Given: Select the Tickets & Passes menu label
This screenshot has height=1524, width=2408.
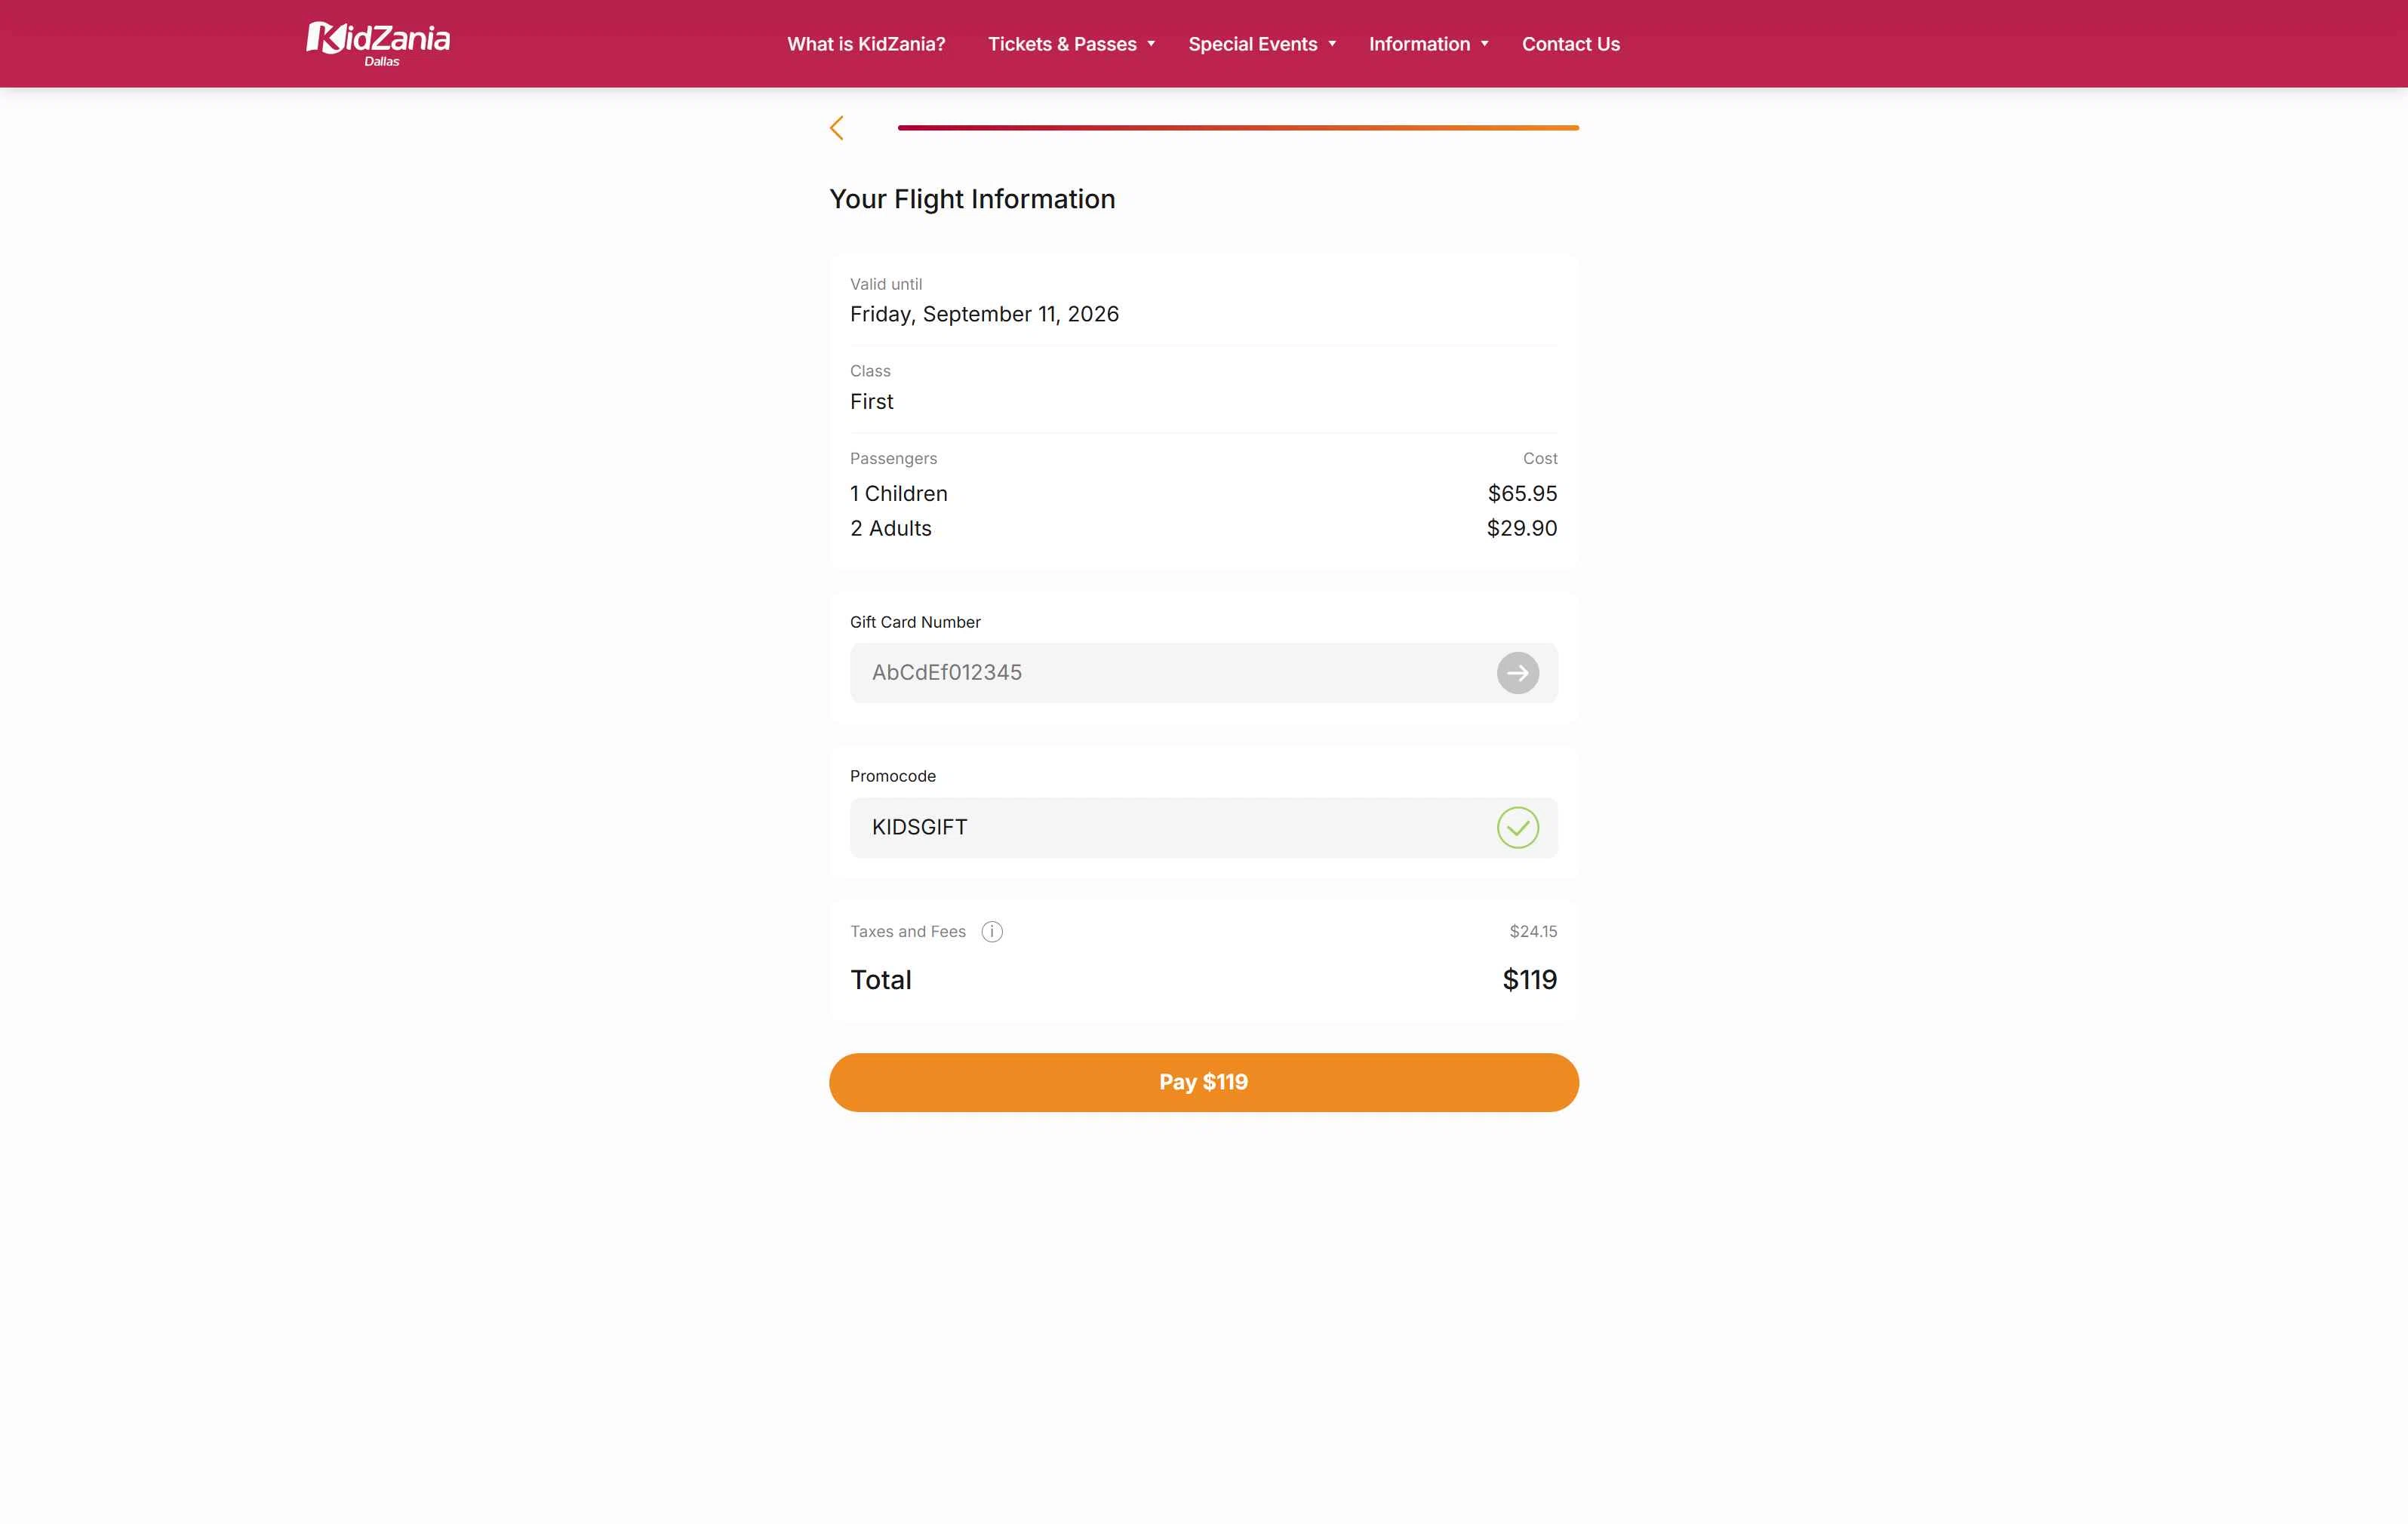Looking at the screenshot, I should (1062, 44).
